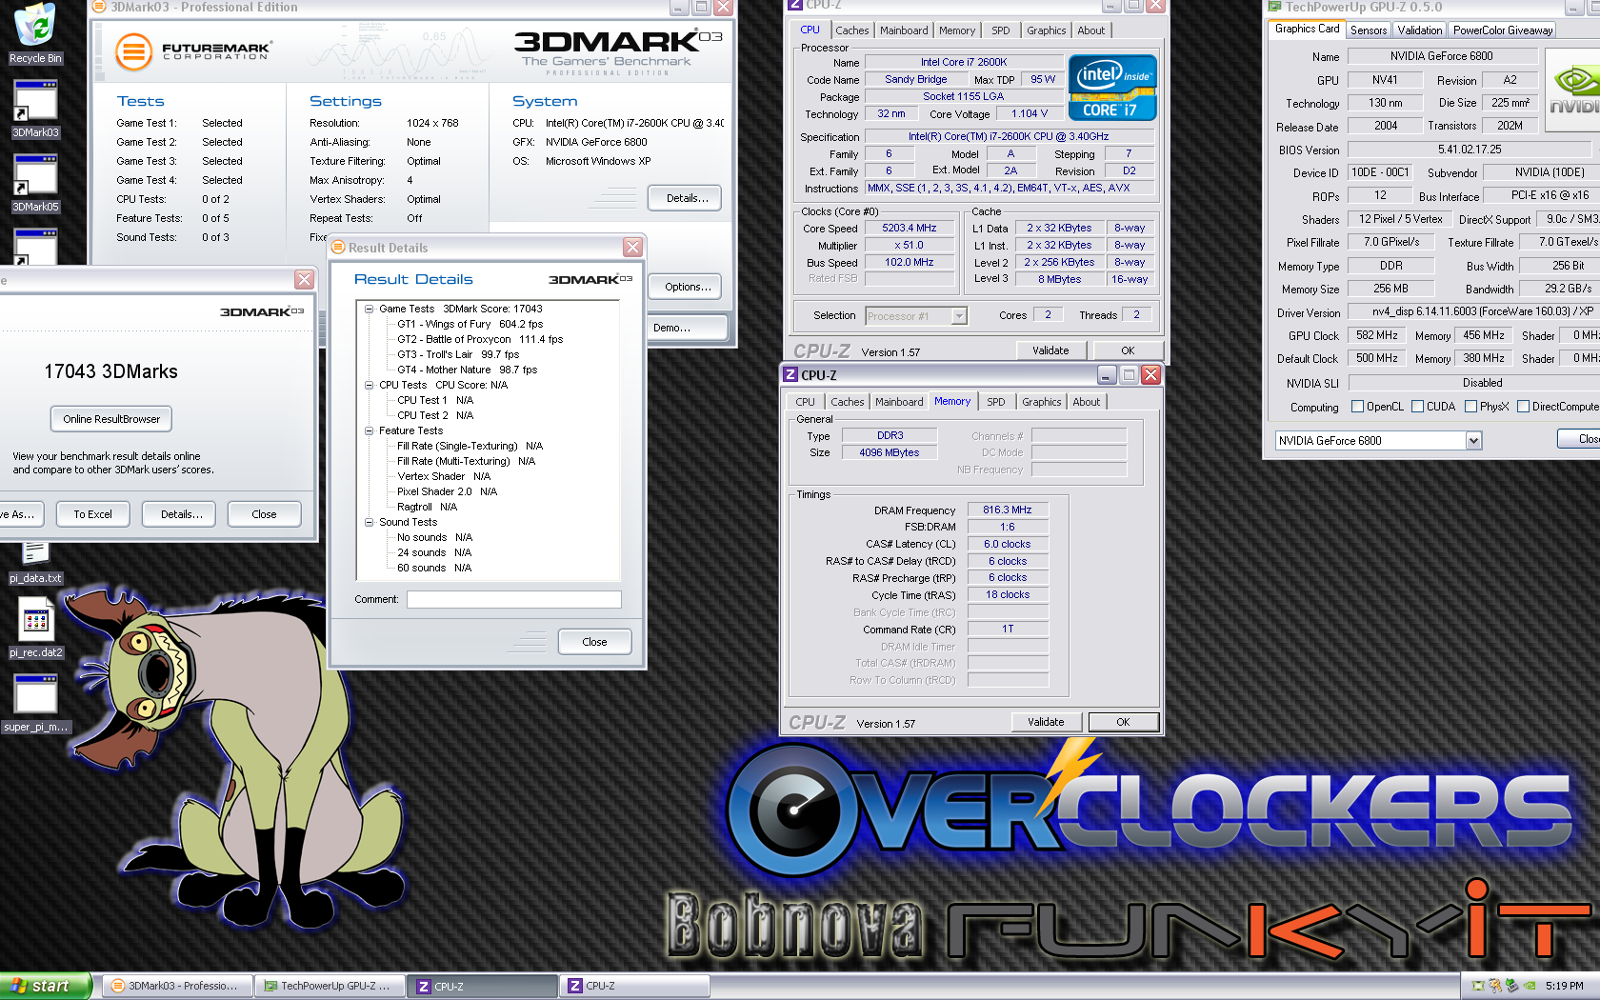Click the Options button in 3DMark03
Viewport: 1600px width, 1000px height.
(687, 287)
